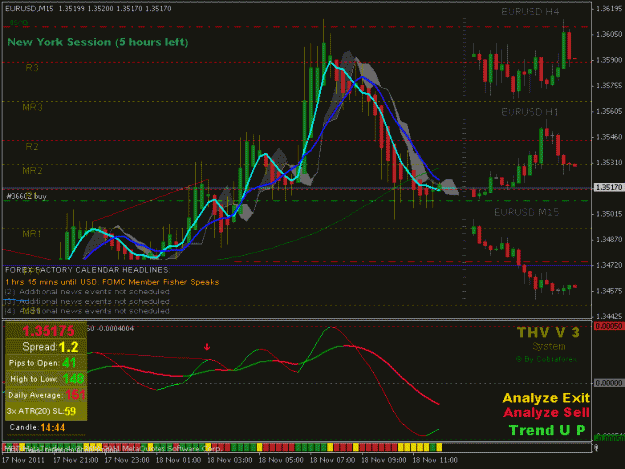625x469 pixels.
Task: Click the 'Candle: 14:44' countdown timer
Action: click(x=37, y=427)
